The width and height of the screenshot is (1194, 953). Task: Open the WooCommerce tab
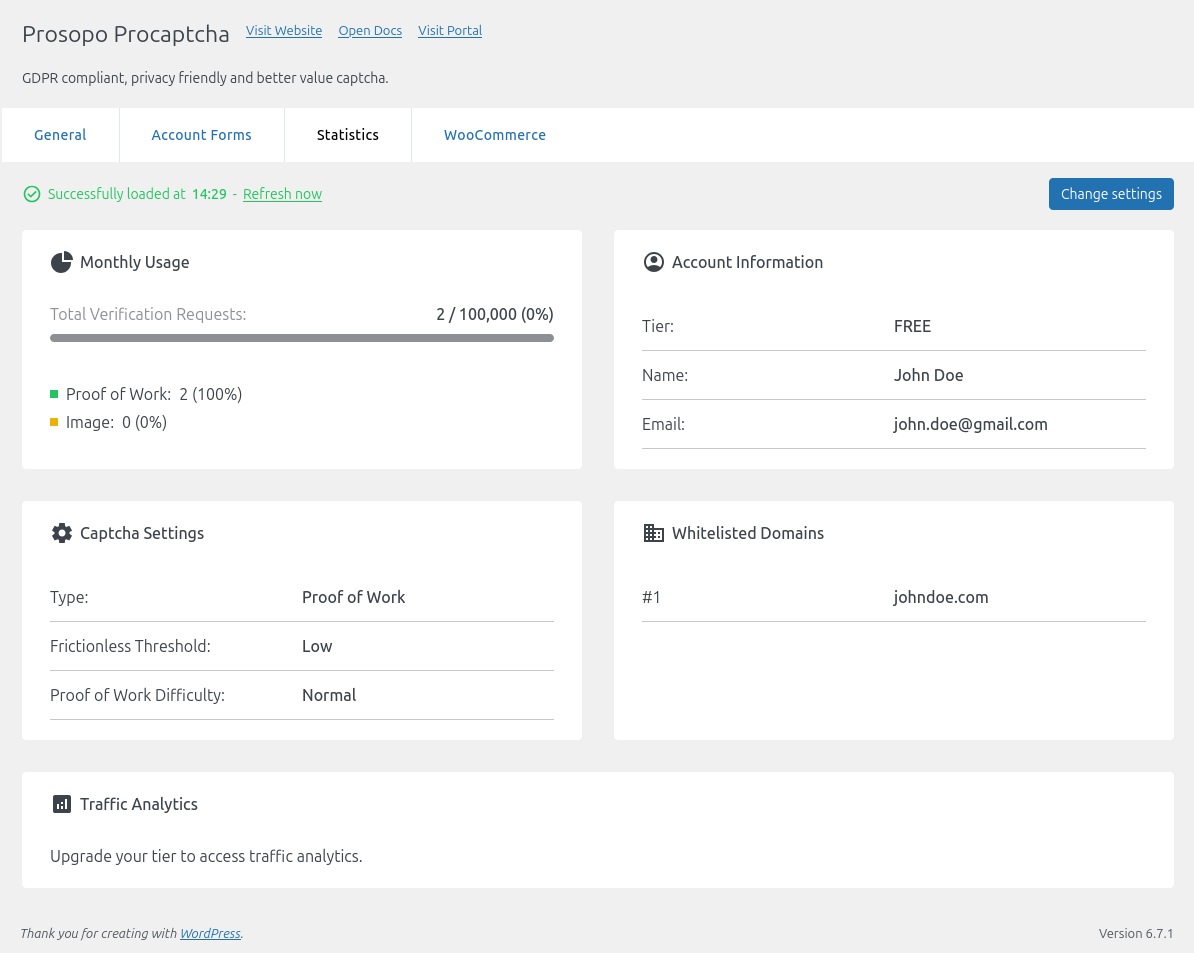click(x=494, y=135)
